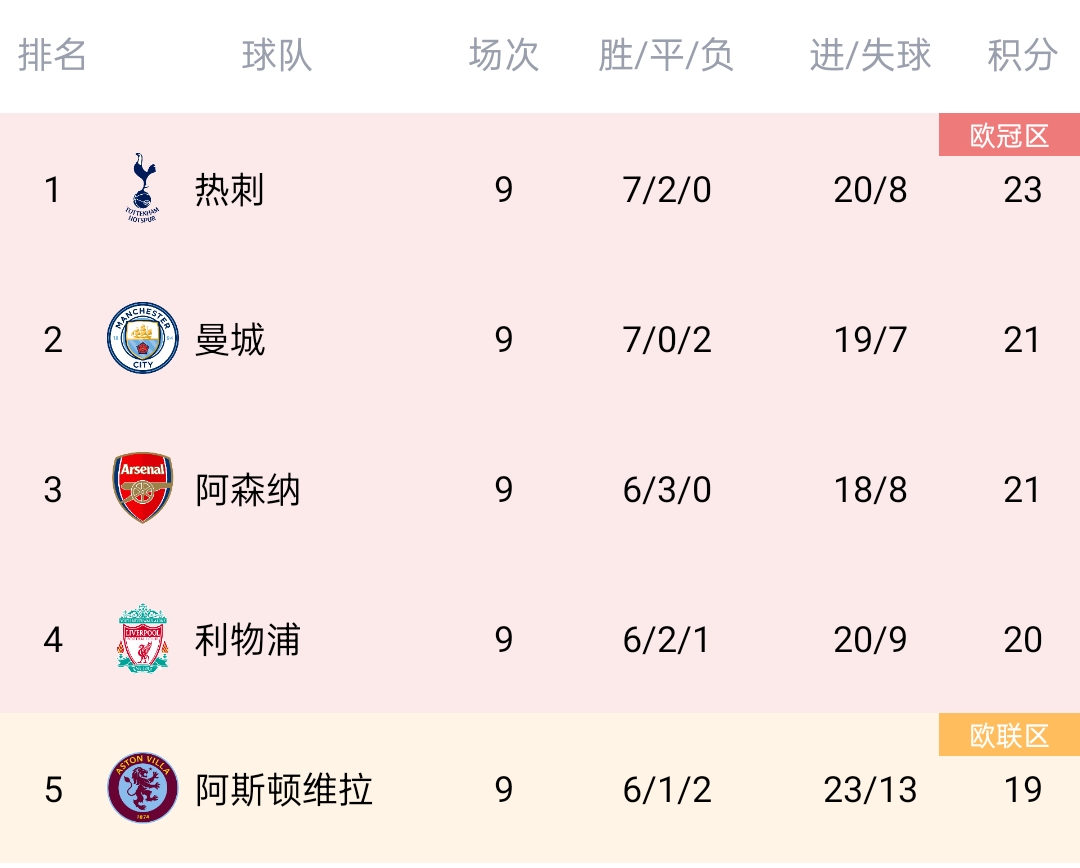
Task: Select team name 阿斯顿维拉
Action: coord(284,789)
